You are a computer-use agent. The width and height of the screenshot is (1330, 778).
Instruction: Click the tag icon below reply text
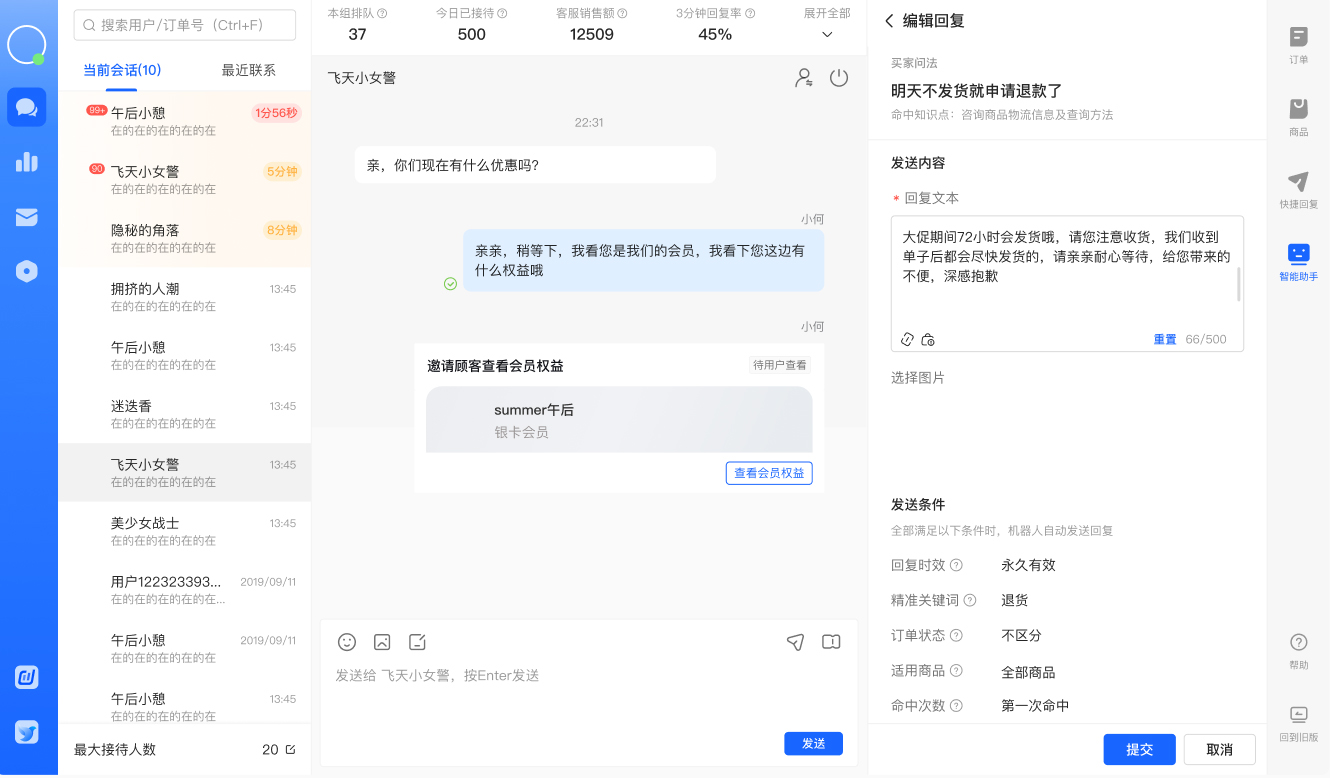(x=907, y=339)
